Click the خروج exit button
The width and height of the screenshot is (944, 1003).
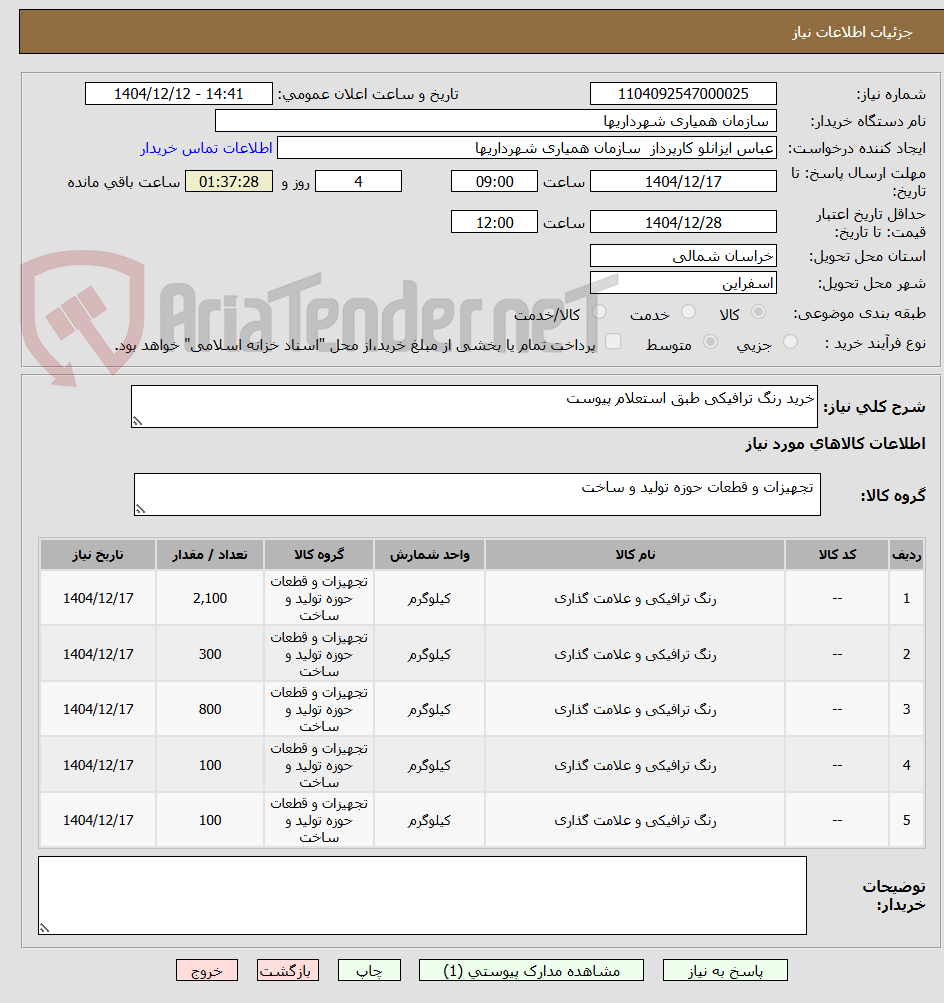point(207,970)
